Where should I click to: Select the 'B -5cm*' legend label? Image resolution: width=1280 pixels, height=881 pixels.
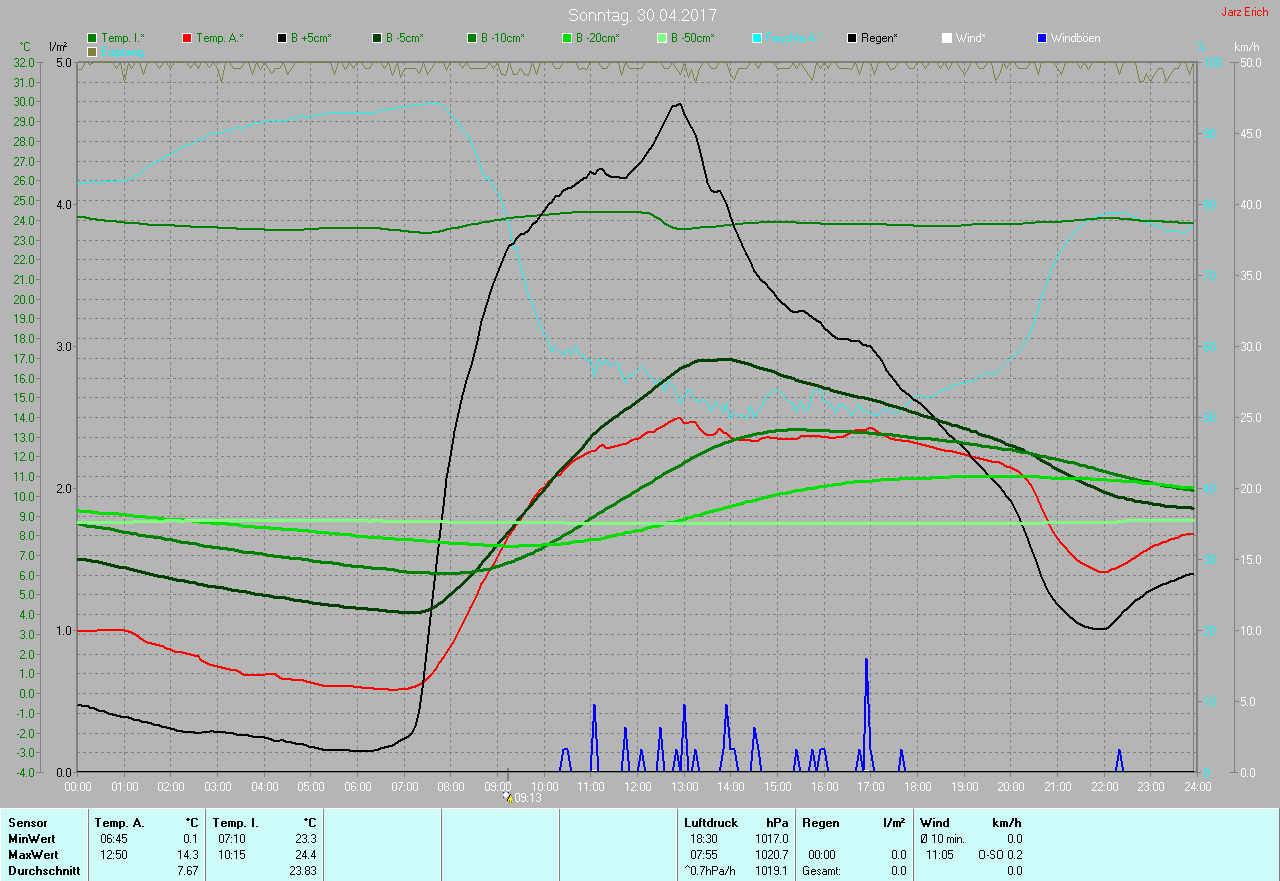[x=405, y=38]
